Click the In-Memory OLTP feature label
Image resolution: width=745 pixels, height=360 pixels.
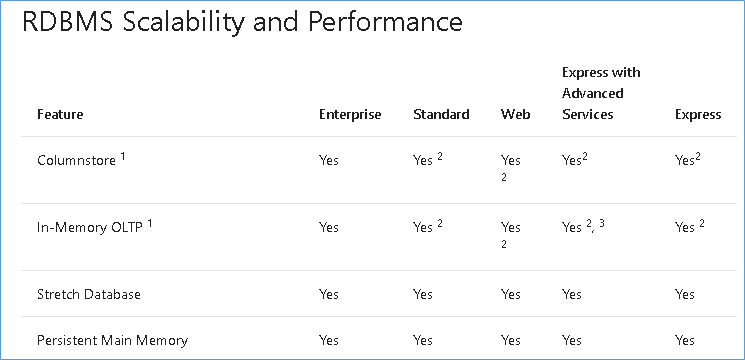[89, 227]
